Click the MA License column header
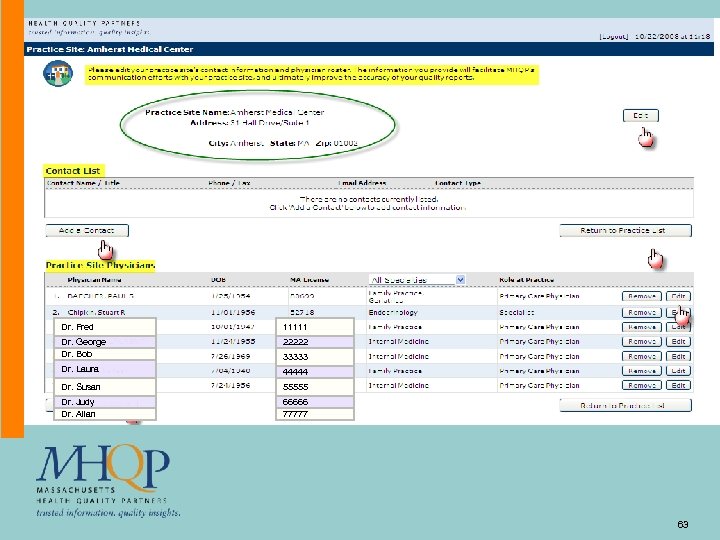Screen dimensions: 720x540 point(309,280)
